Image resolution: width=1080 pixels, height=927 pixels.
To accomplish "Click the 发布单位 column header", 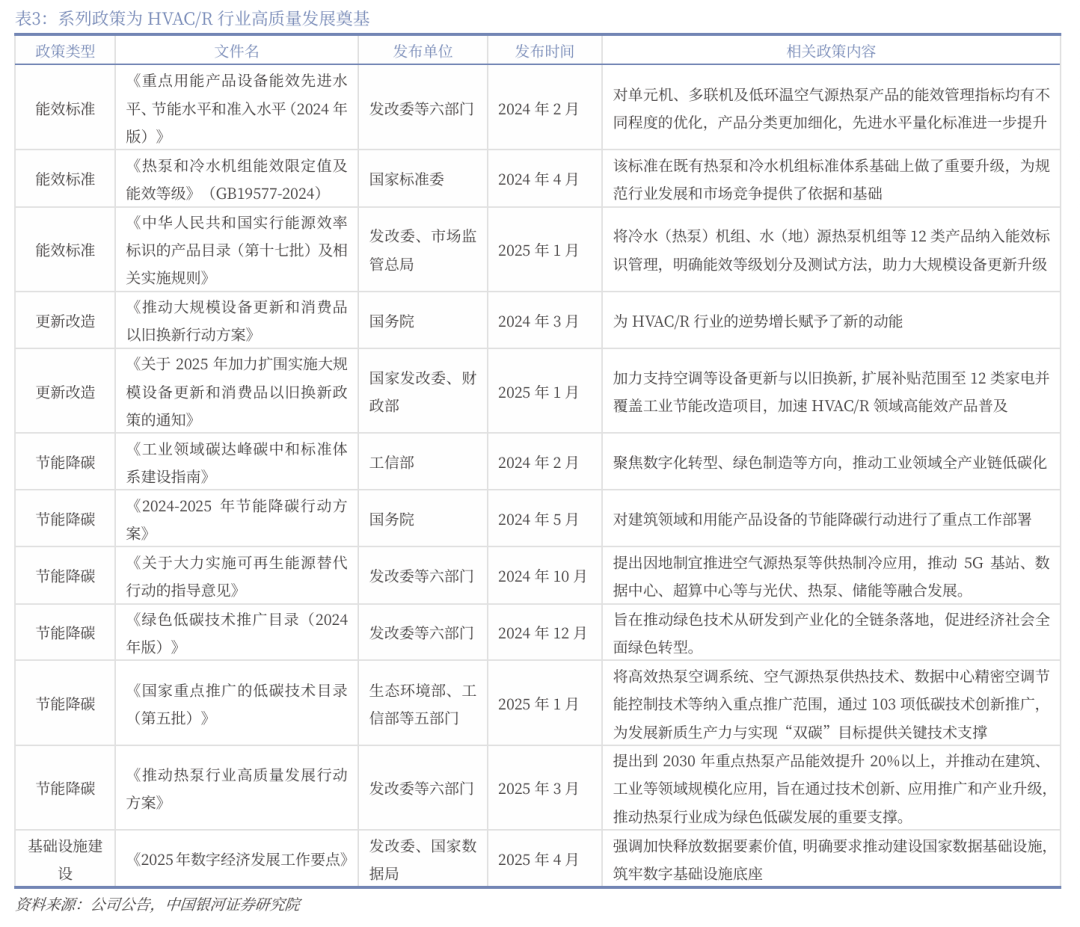I will [x=422, y=51].
